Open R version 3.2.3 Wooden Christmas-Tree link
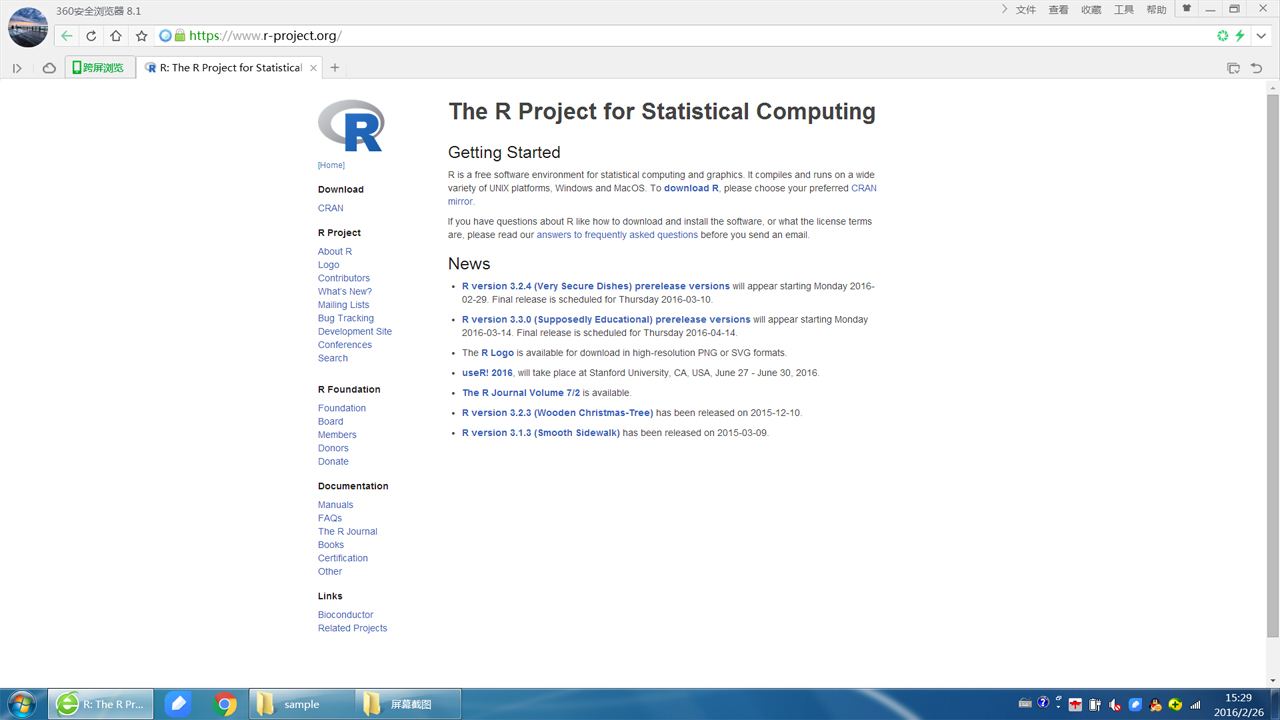Screen dimensions: 1280x720 coord(557,413)
